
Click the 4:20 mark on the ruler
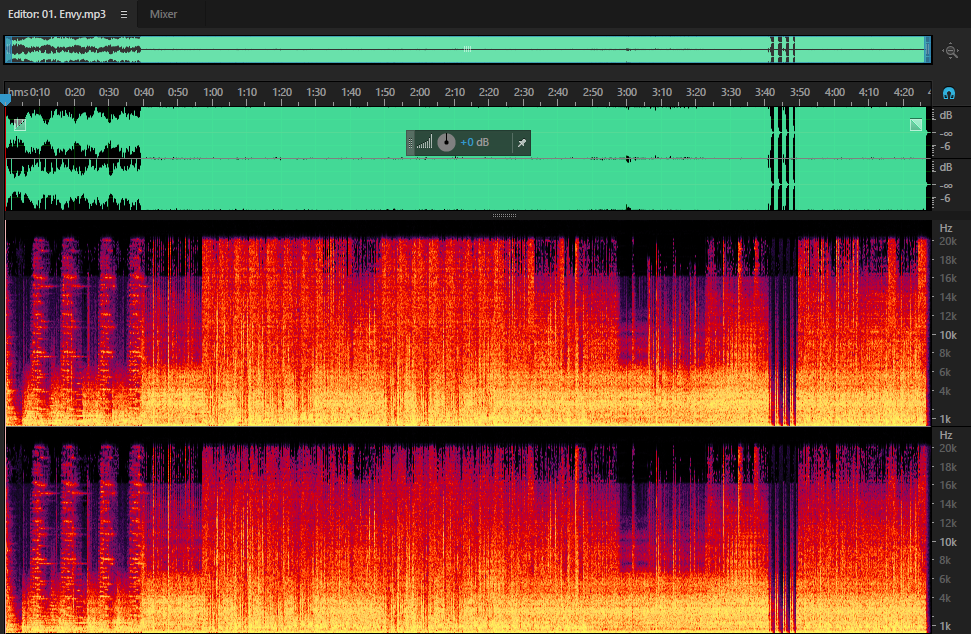904,92
